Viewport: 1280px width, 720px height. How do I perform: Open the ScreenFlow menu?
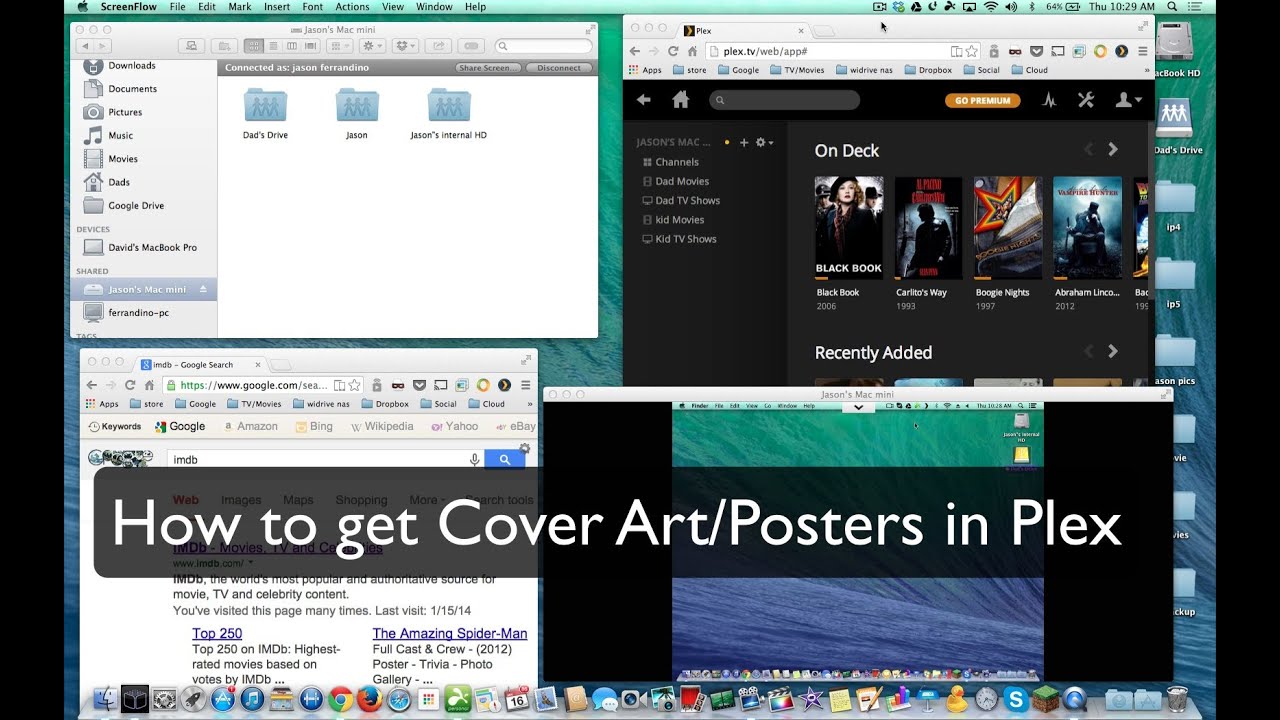(129, 7)
